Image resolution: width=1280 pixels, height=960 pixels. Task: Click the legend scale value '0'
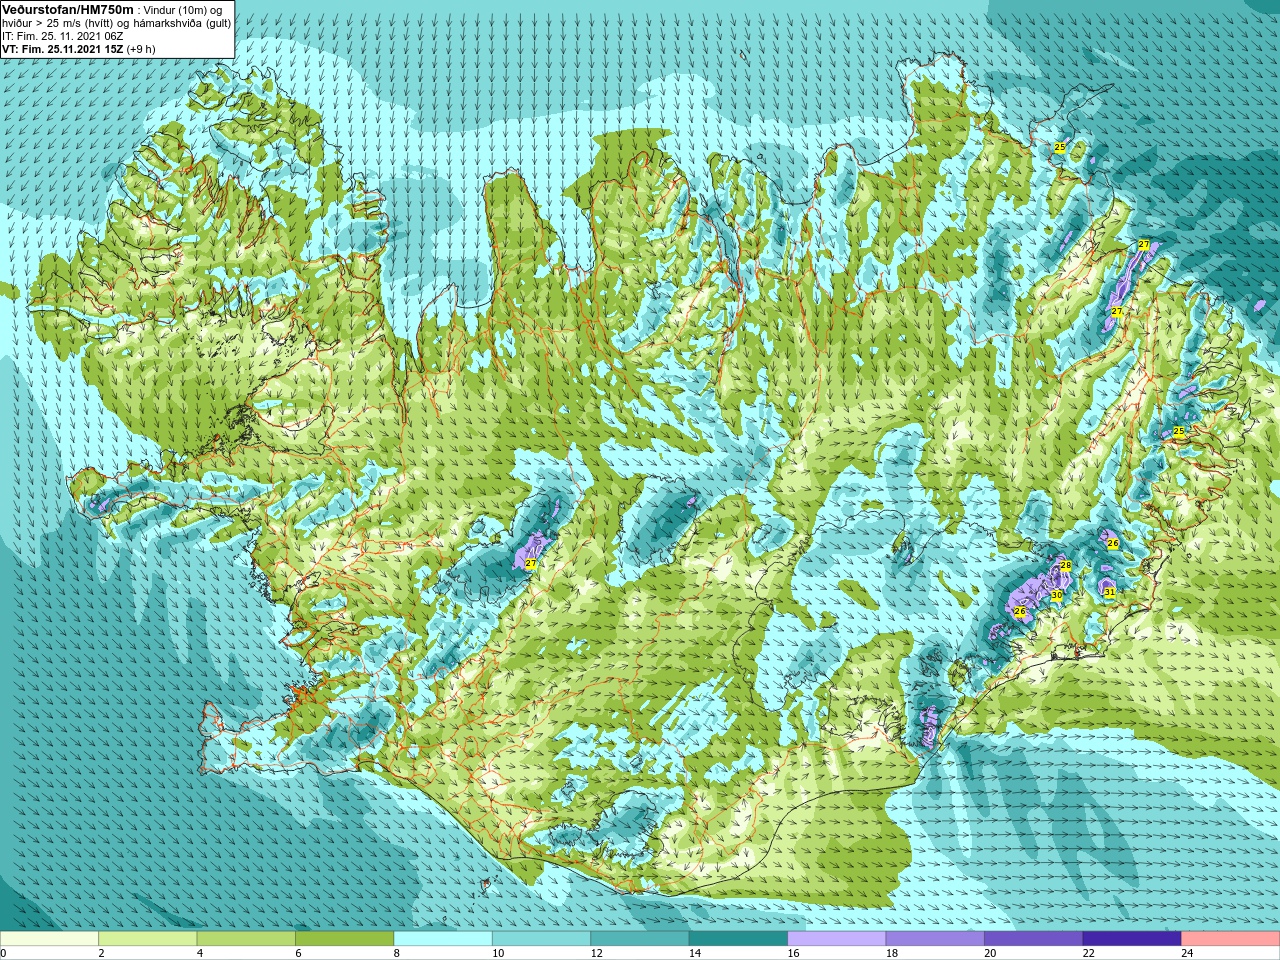tap(4, 953)
